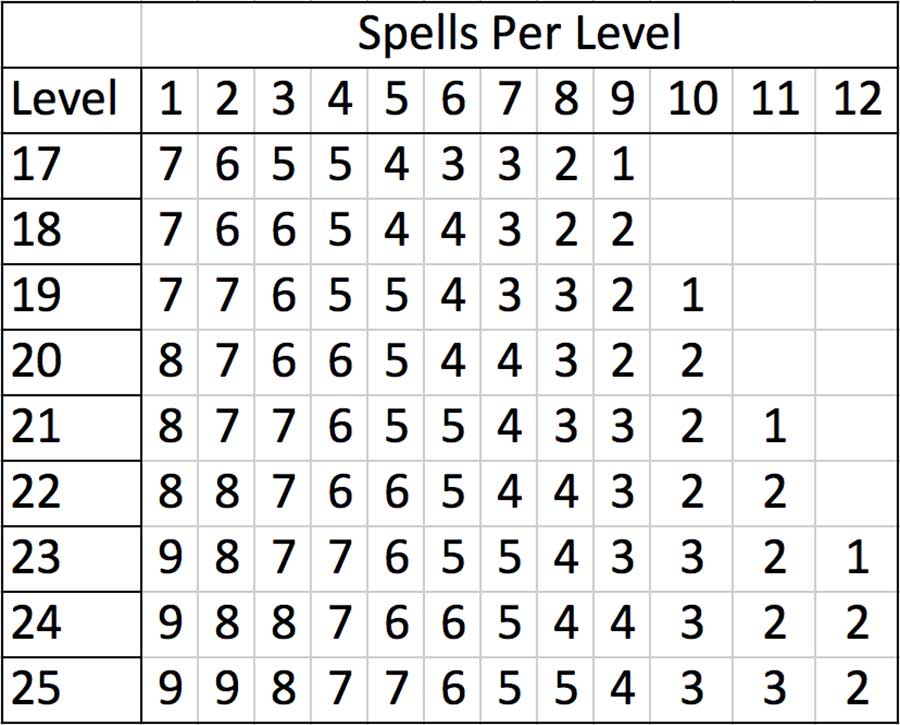This screenshot has width=900, height=725.
Task: Click the row label cell for level 17
Action: (x=70, y=165)
